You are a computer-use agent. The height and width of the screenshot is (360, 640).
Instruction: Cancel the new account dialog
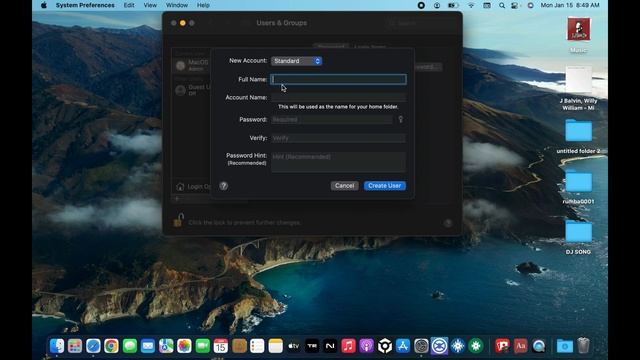point(344,186)
